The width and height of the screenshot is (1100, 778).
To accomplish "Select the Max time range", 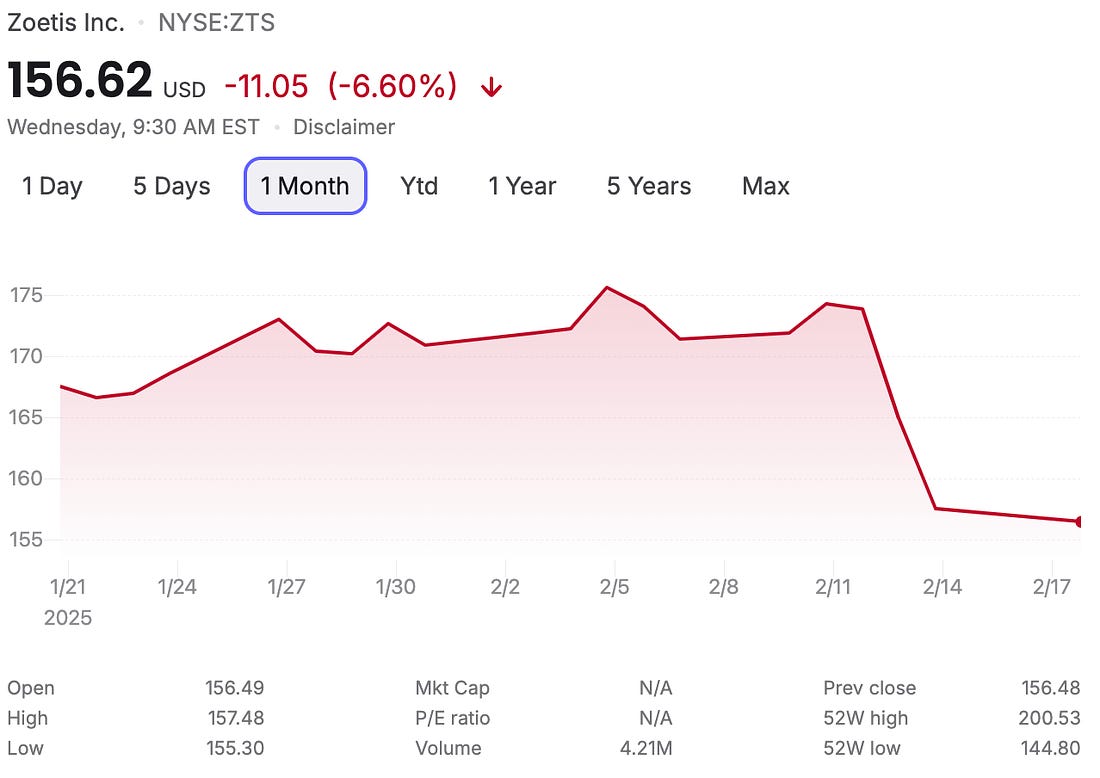I will (765, 186).
